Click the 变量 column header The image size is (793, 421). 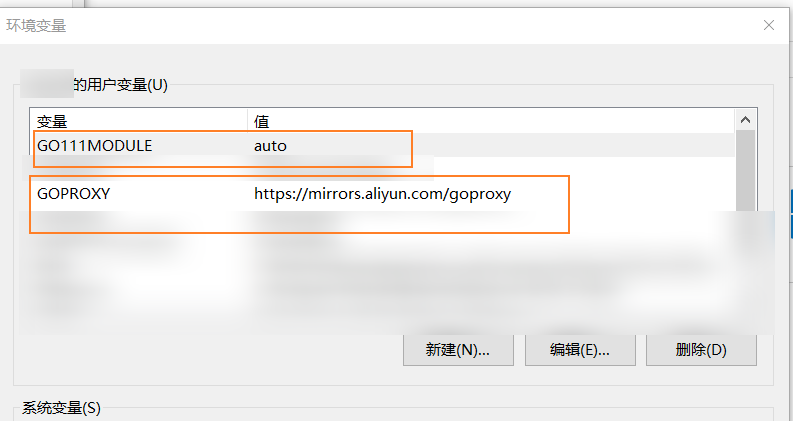point(139,121)
